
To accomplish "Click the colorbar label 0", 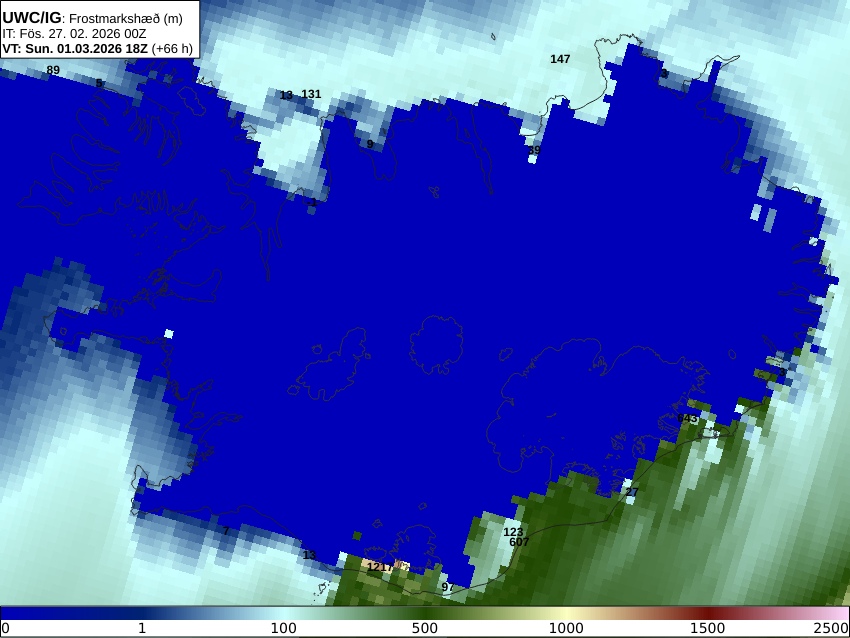I will (x=5, y=628).
